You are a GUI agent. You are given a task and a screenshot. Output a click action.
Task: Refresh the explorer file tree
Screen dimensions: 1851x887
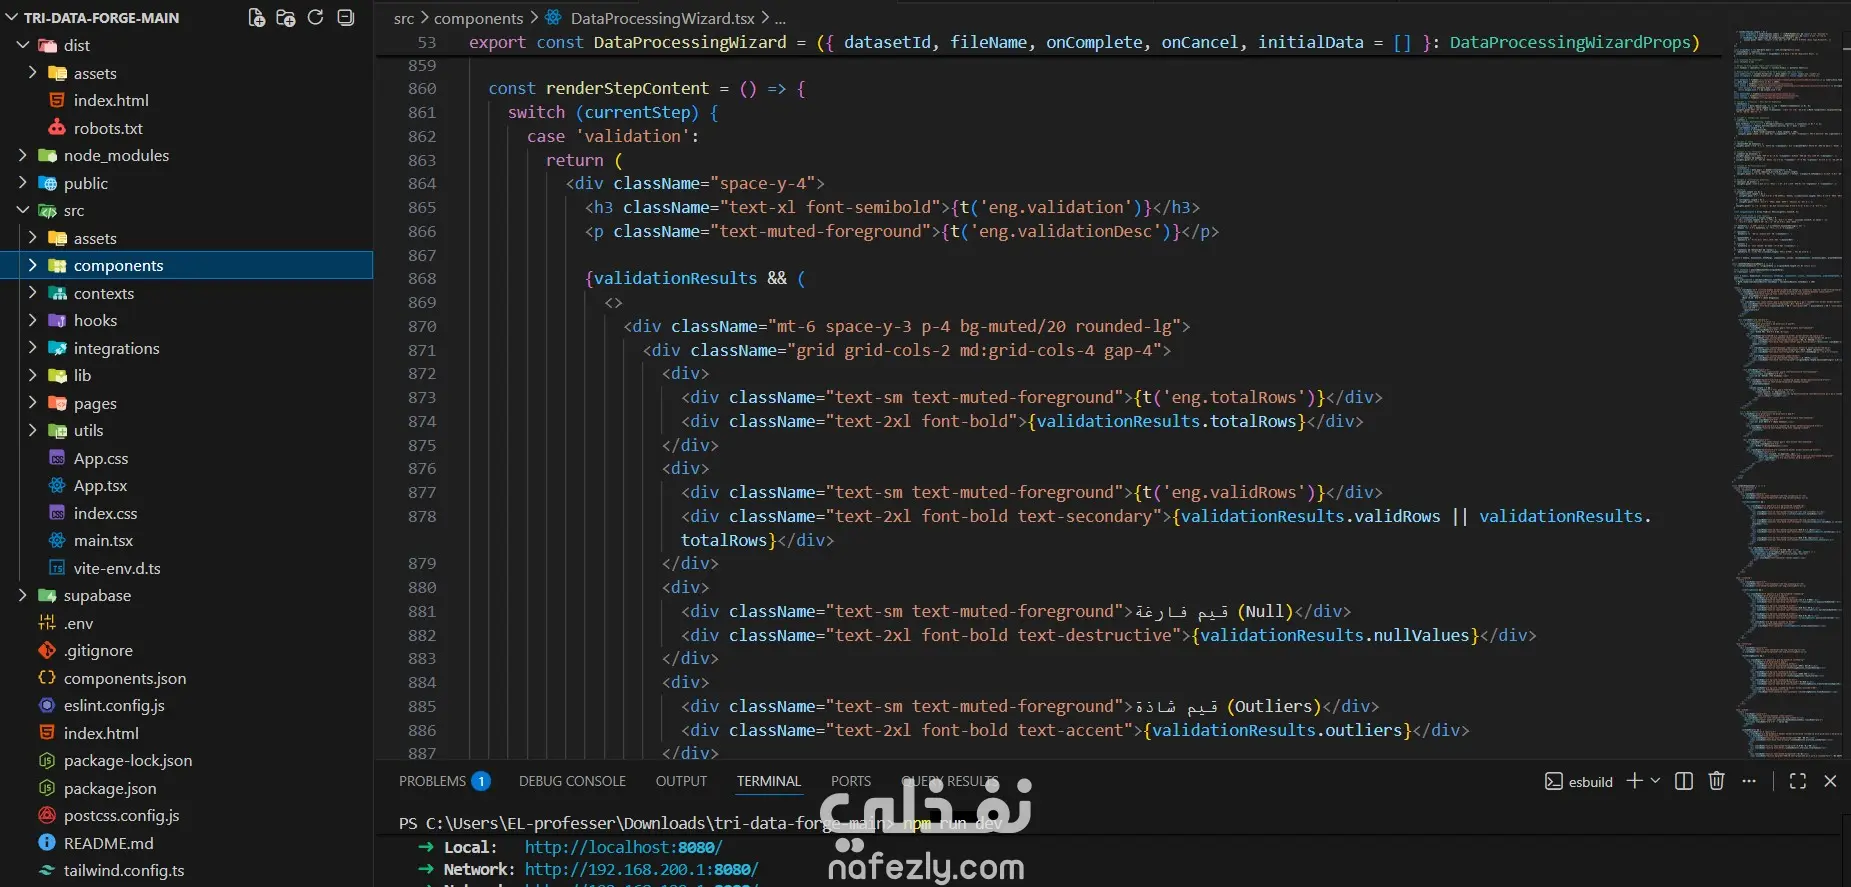(x=315, y=18)
